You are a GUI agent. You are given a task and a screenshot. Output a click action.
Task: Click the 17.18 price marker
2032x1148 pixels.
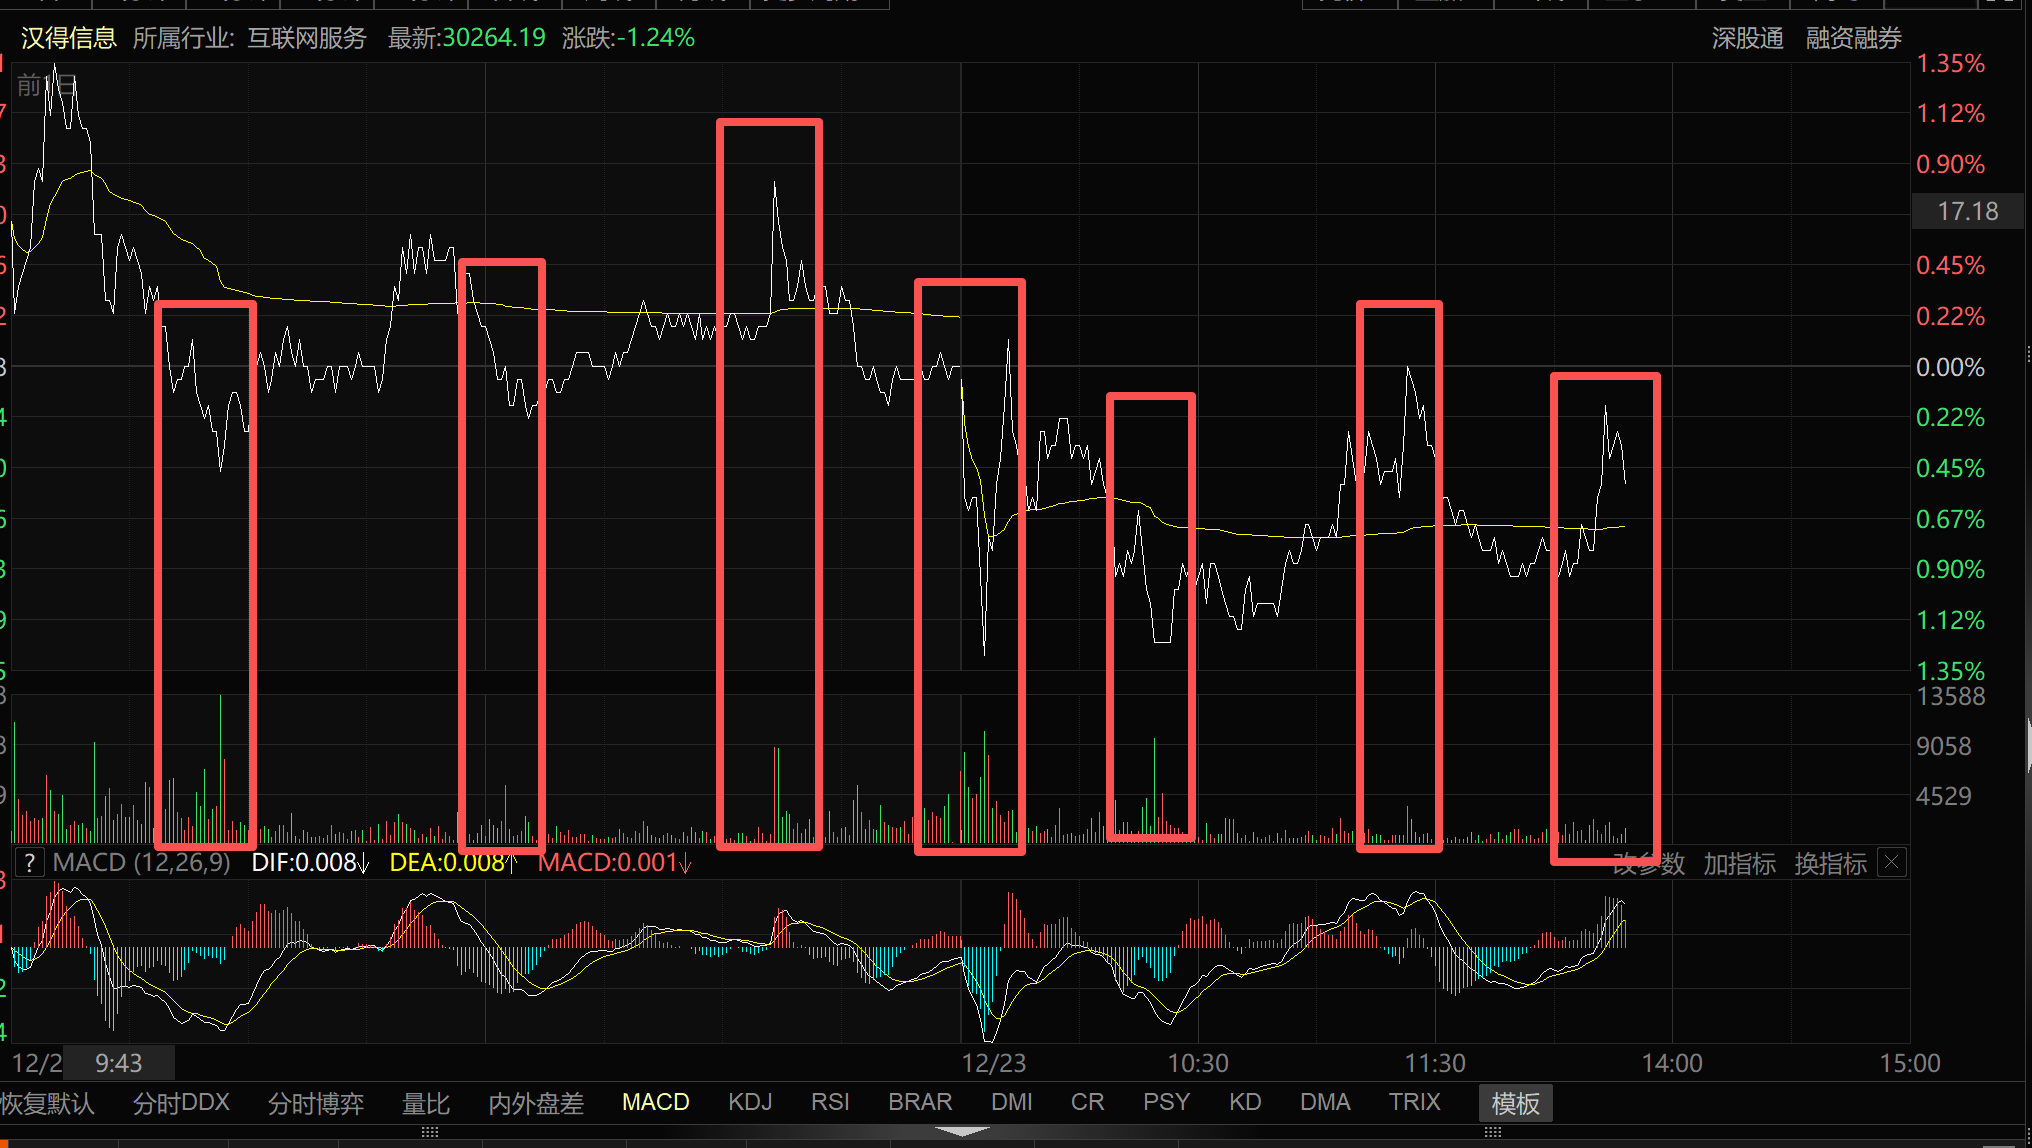[1967, 211]
